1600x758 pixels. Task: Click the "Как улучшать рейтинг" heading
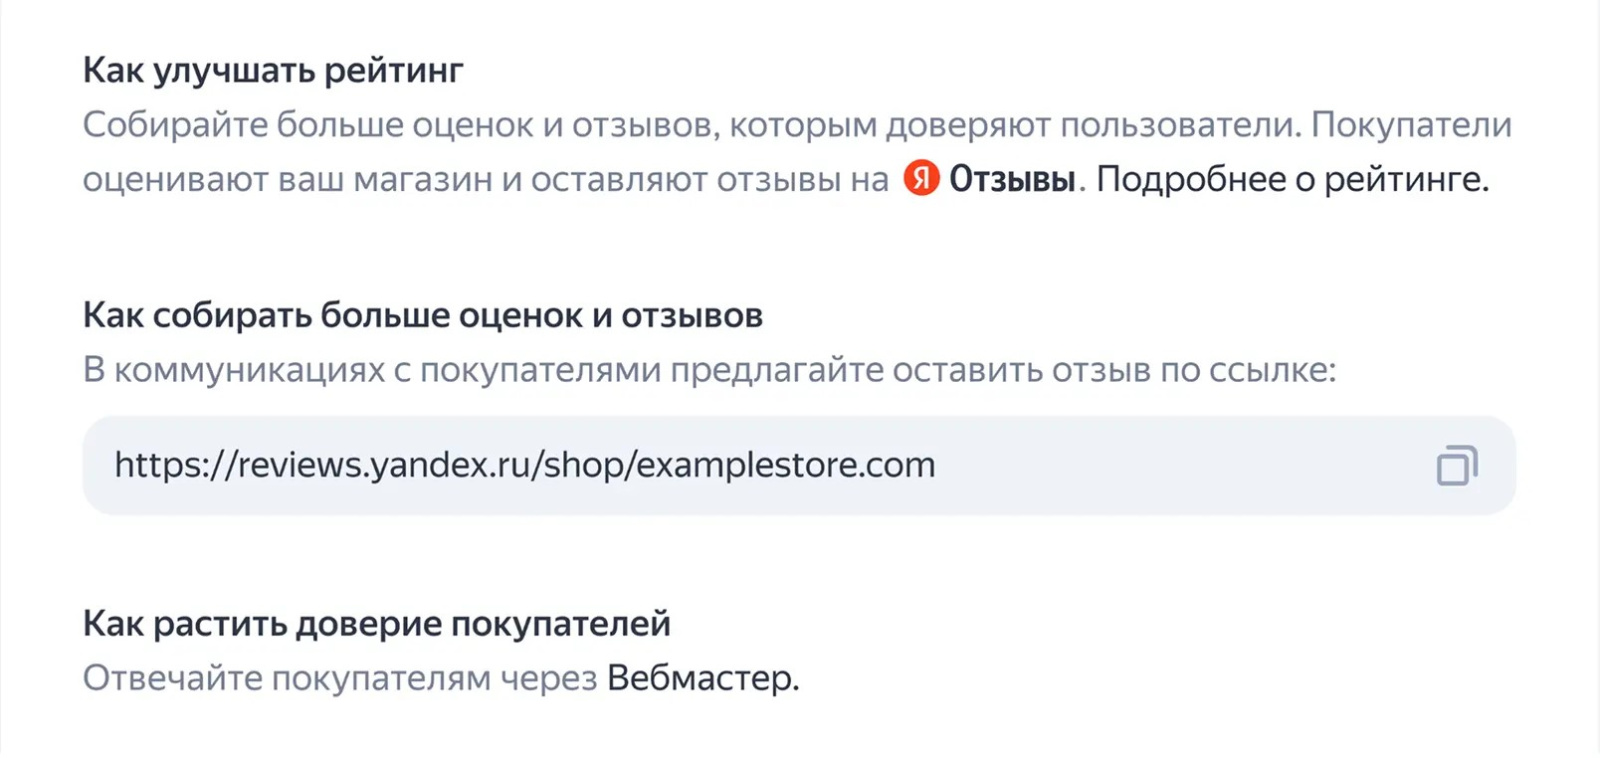pyautogui.click(x=273, y=71)
